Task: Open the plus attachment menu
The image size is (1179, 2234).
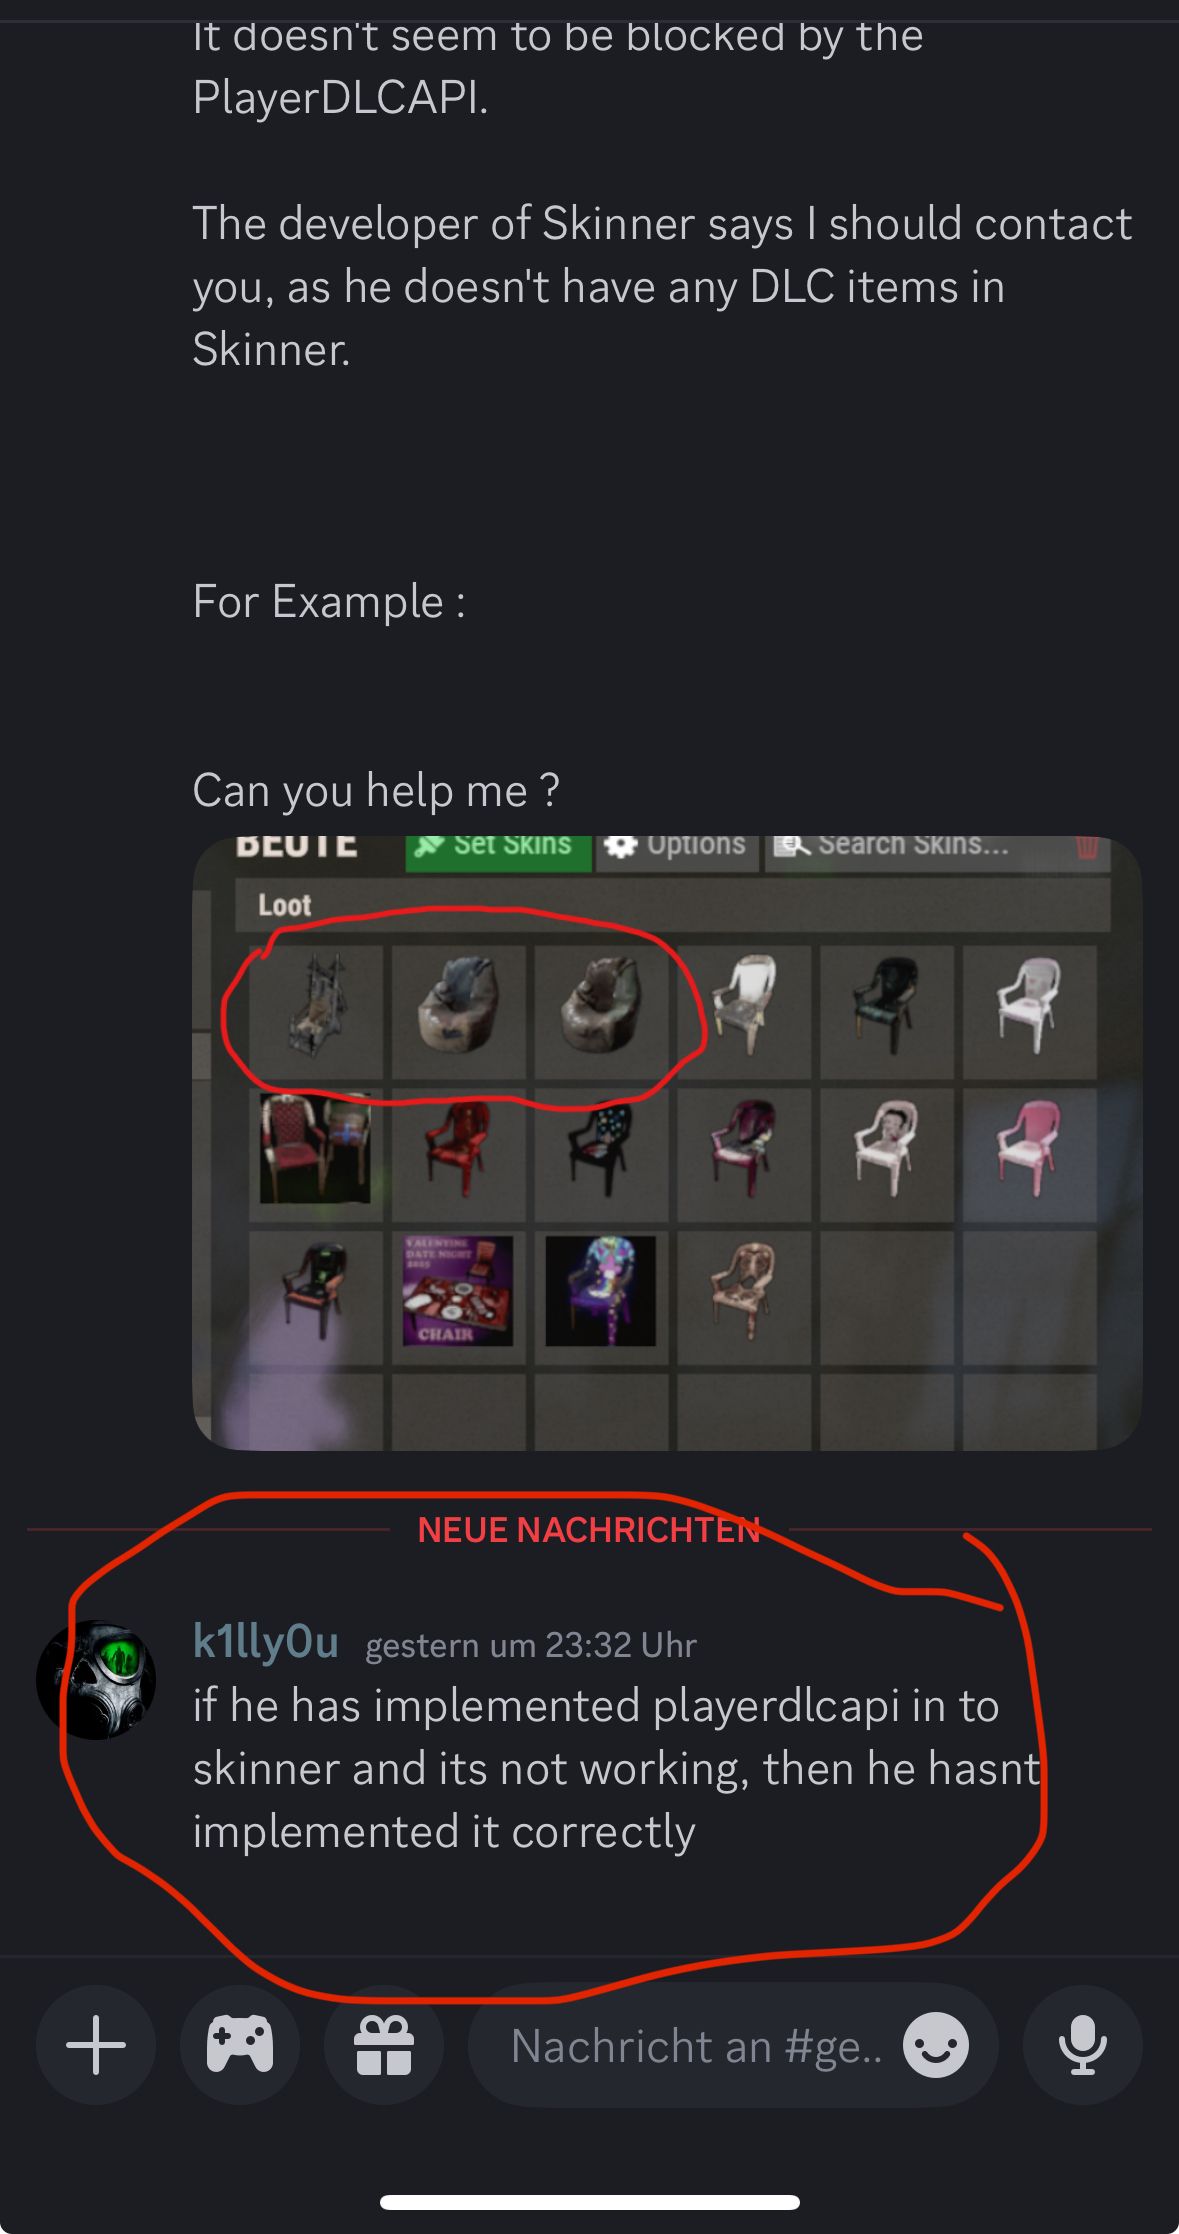Action: pyautogui.click(x=96, y=2045)
